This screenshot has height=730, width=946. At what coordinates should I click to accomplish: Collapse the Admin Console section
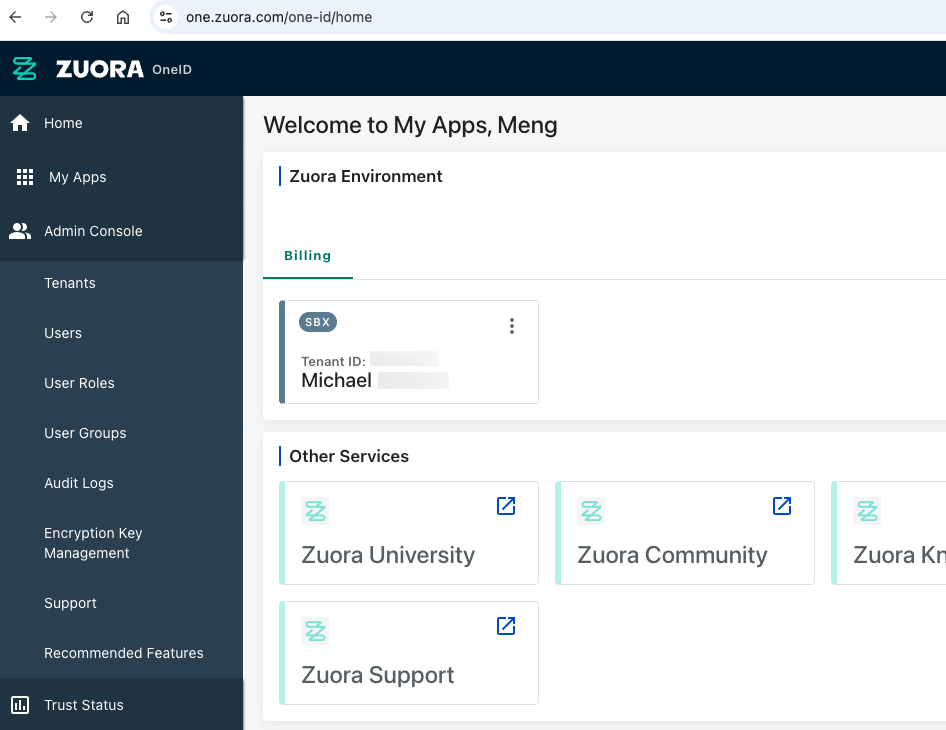click(93, 231)
